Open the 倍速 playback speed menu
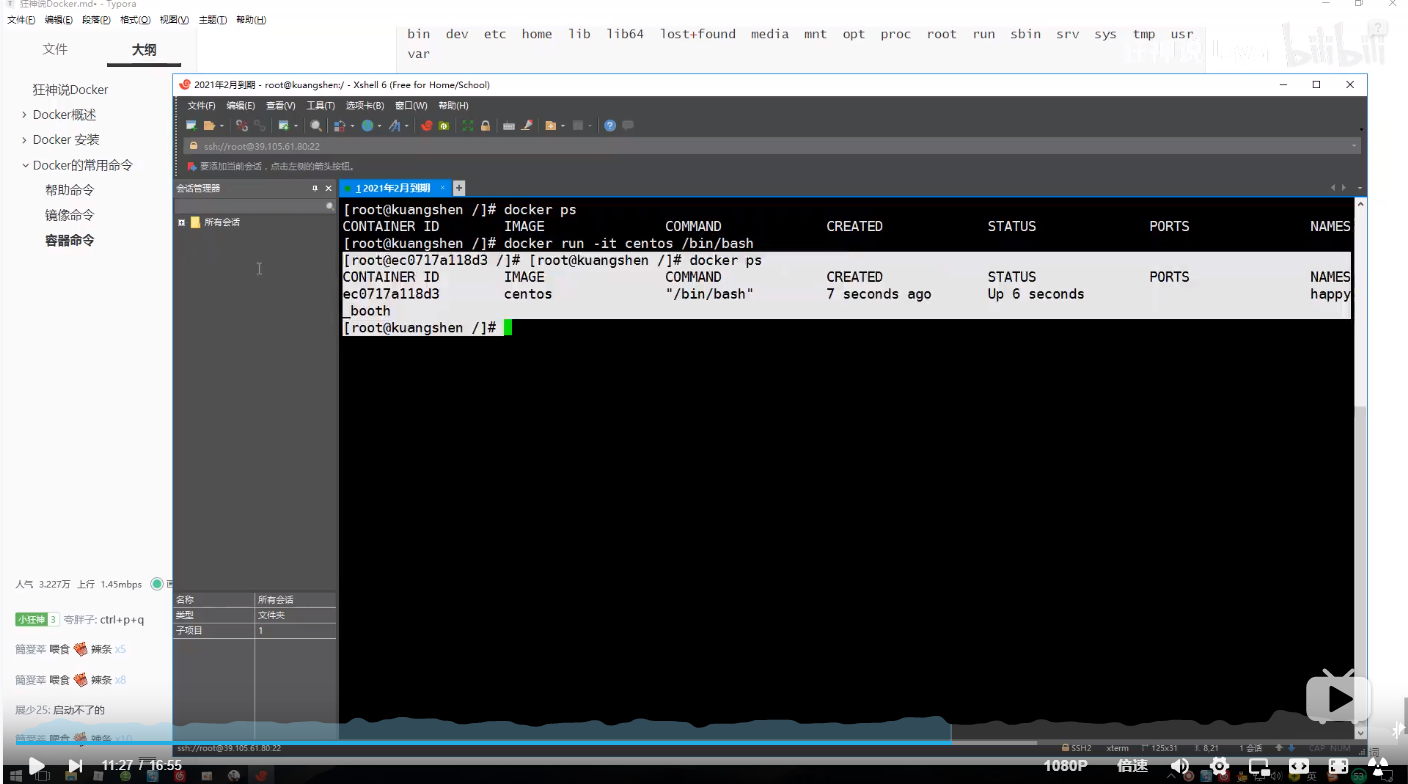 point(1133,766)
